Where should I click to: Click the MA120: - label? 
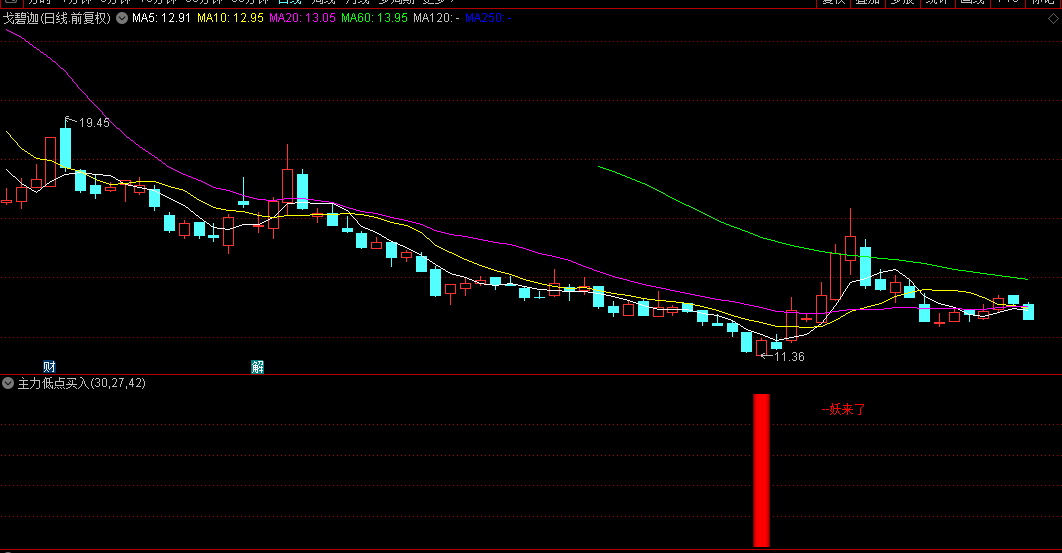point(436,18)
